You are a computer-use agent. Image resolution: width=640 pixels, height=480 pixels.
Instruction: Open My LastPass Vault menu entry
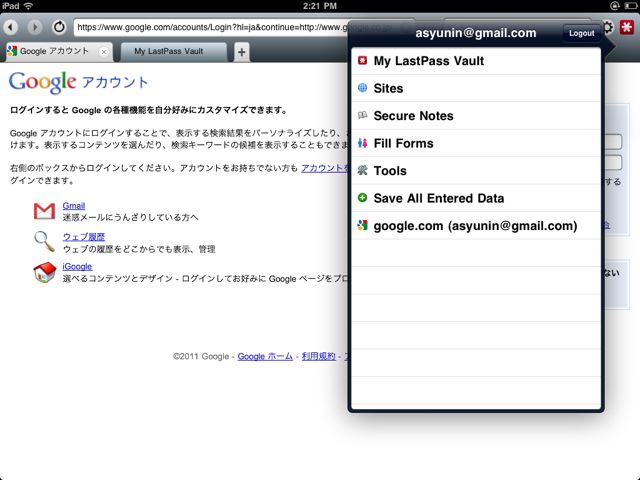[476, 61]
